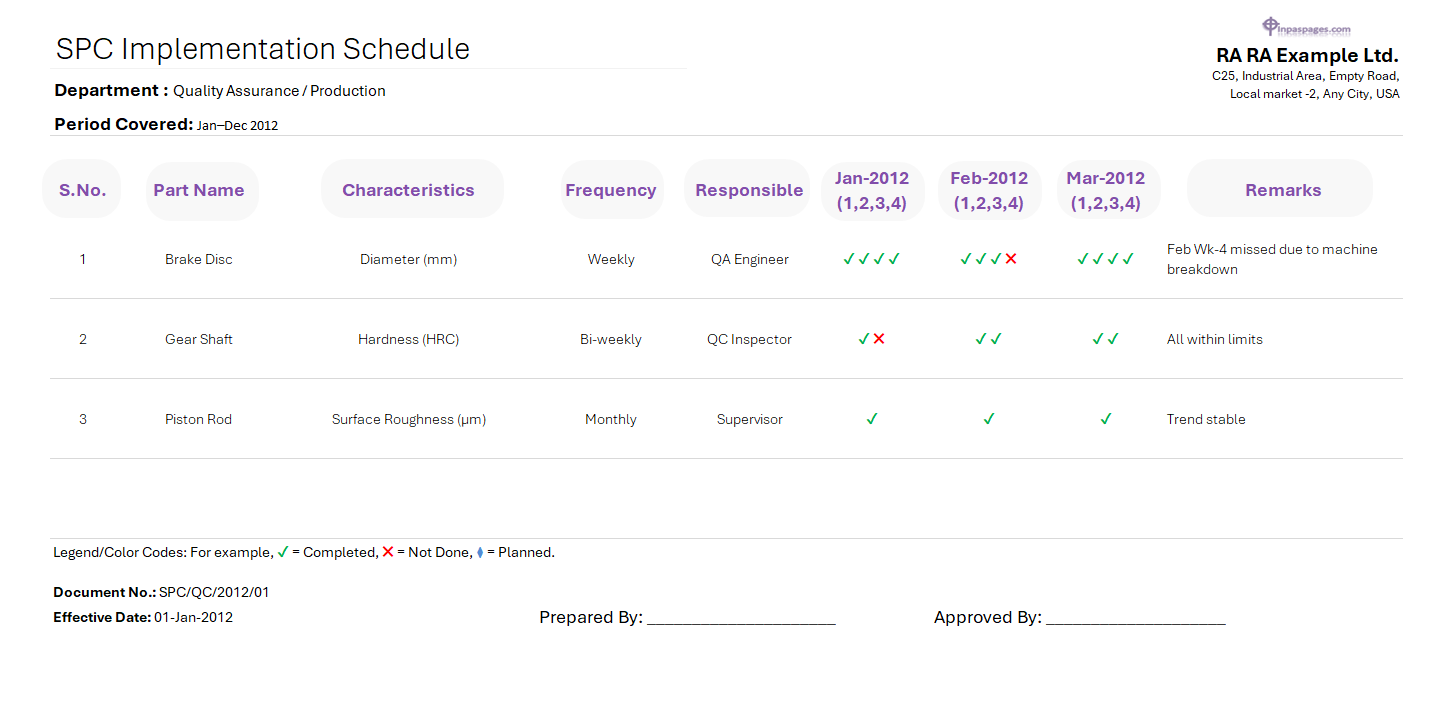Image resolution: width=1444 pixels, height=701 pixels.
Task: Click the red X in the legend
Action: 388,552
